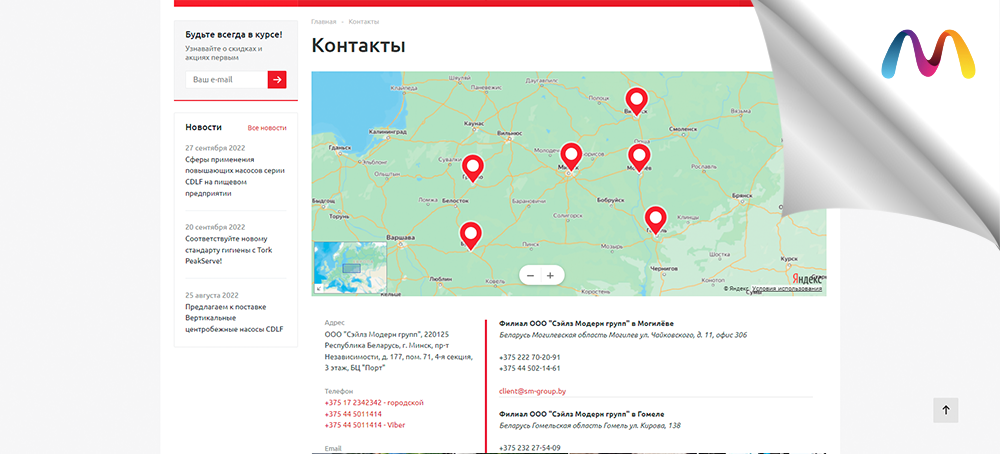Screen dimensions: 1000x454
Task: Click the red email subscribe arrow button
Action: click(x=277, y=80)
